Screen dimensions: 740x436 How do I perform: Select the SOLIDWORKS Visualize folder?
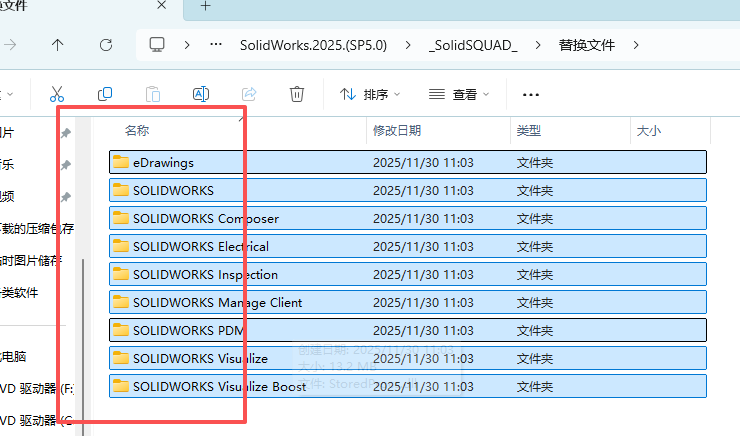tap(408, 358)
